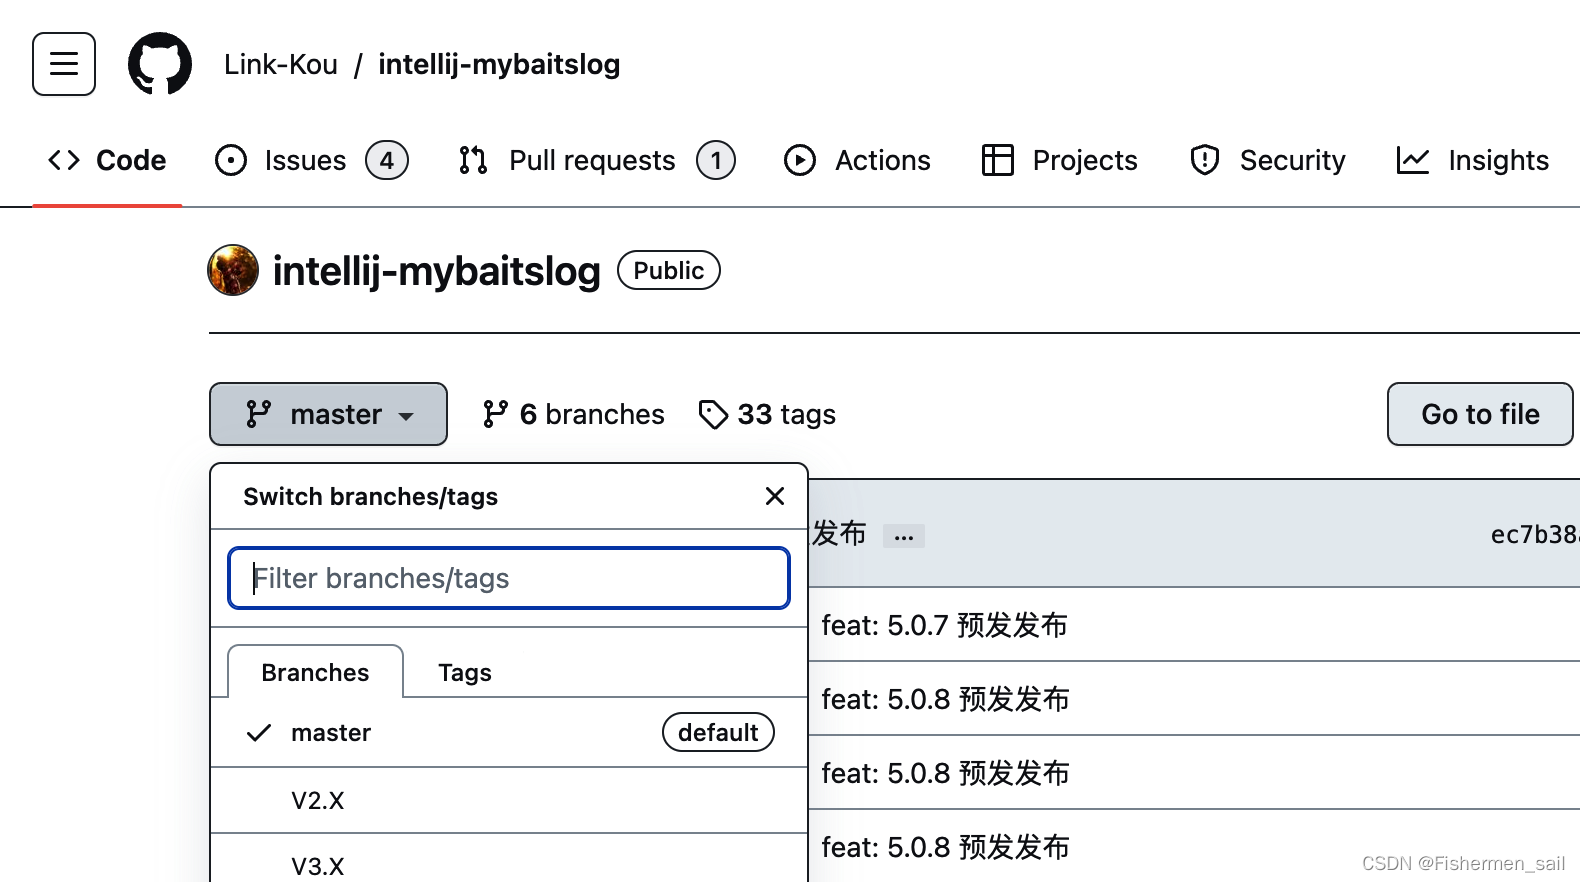
Task: Expand the commit message ellipsis button
Action: click(x=904, y=536)
